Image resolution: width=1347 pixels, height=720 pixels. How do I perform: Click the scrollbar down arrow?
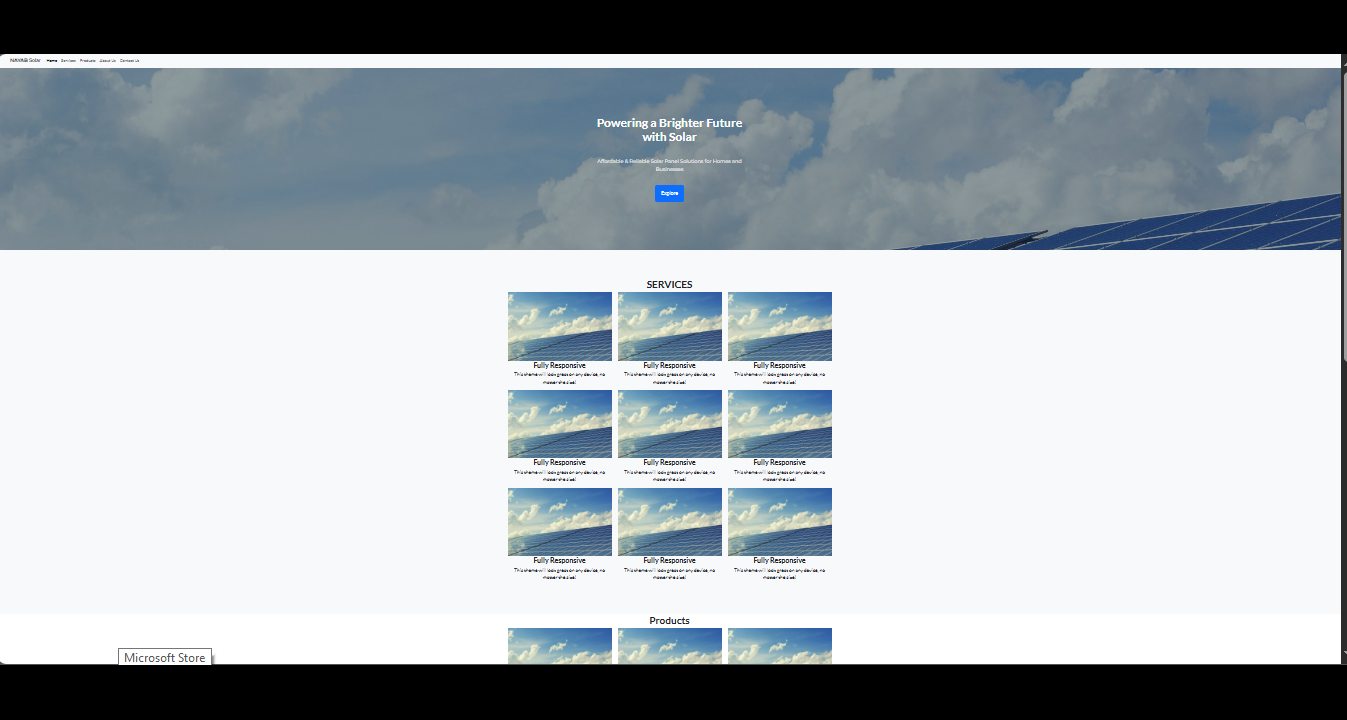coord(1344,654)
